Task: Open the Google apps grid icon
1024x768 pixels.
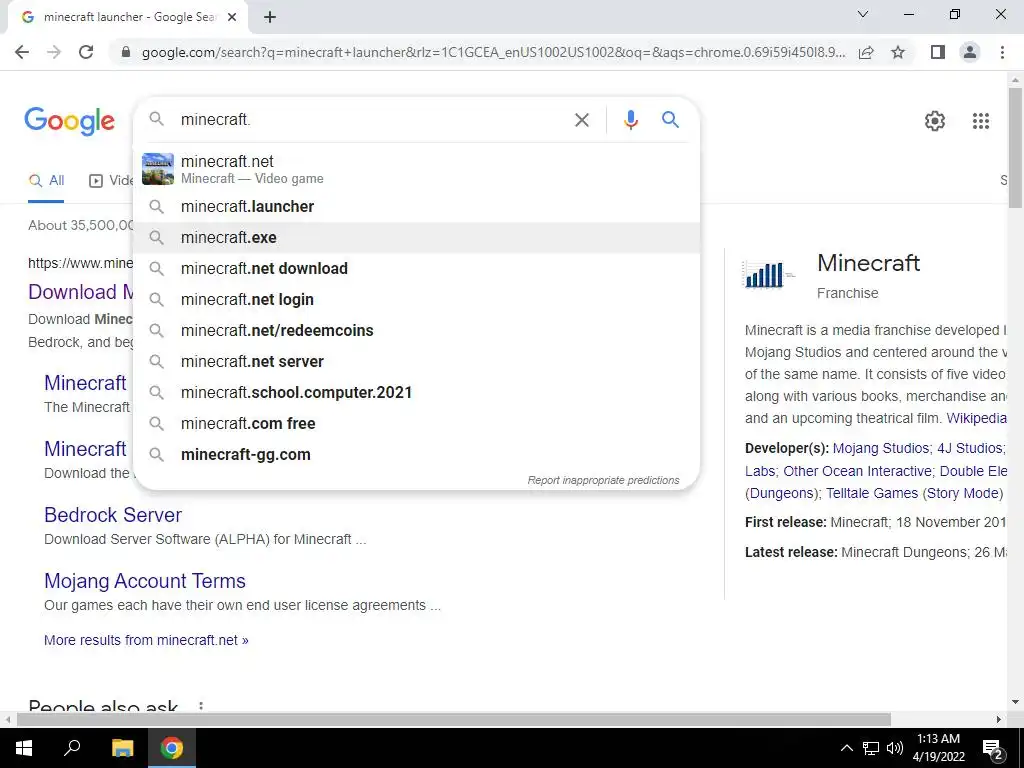Action: [980, 121]
